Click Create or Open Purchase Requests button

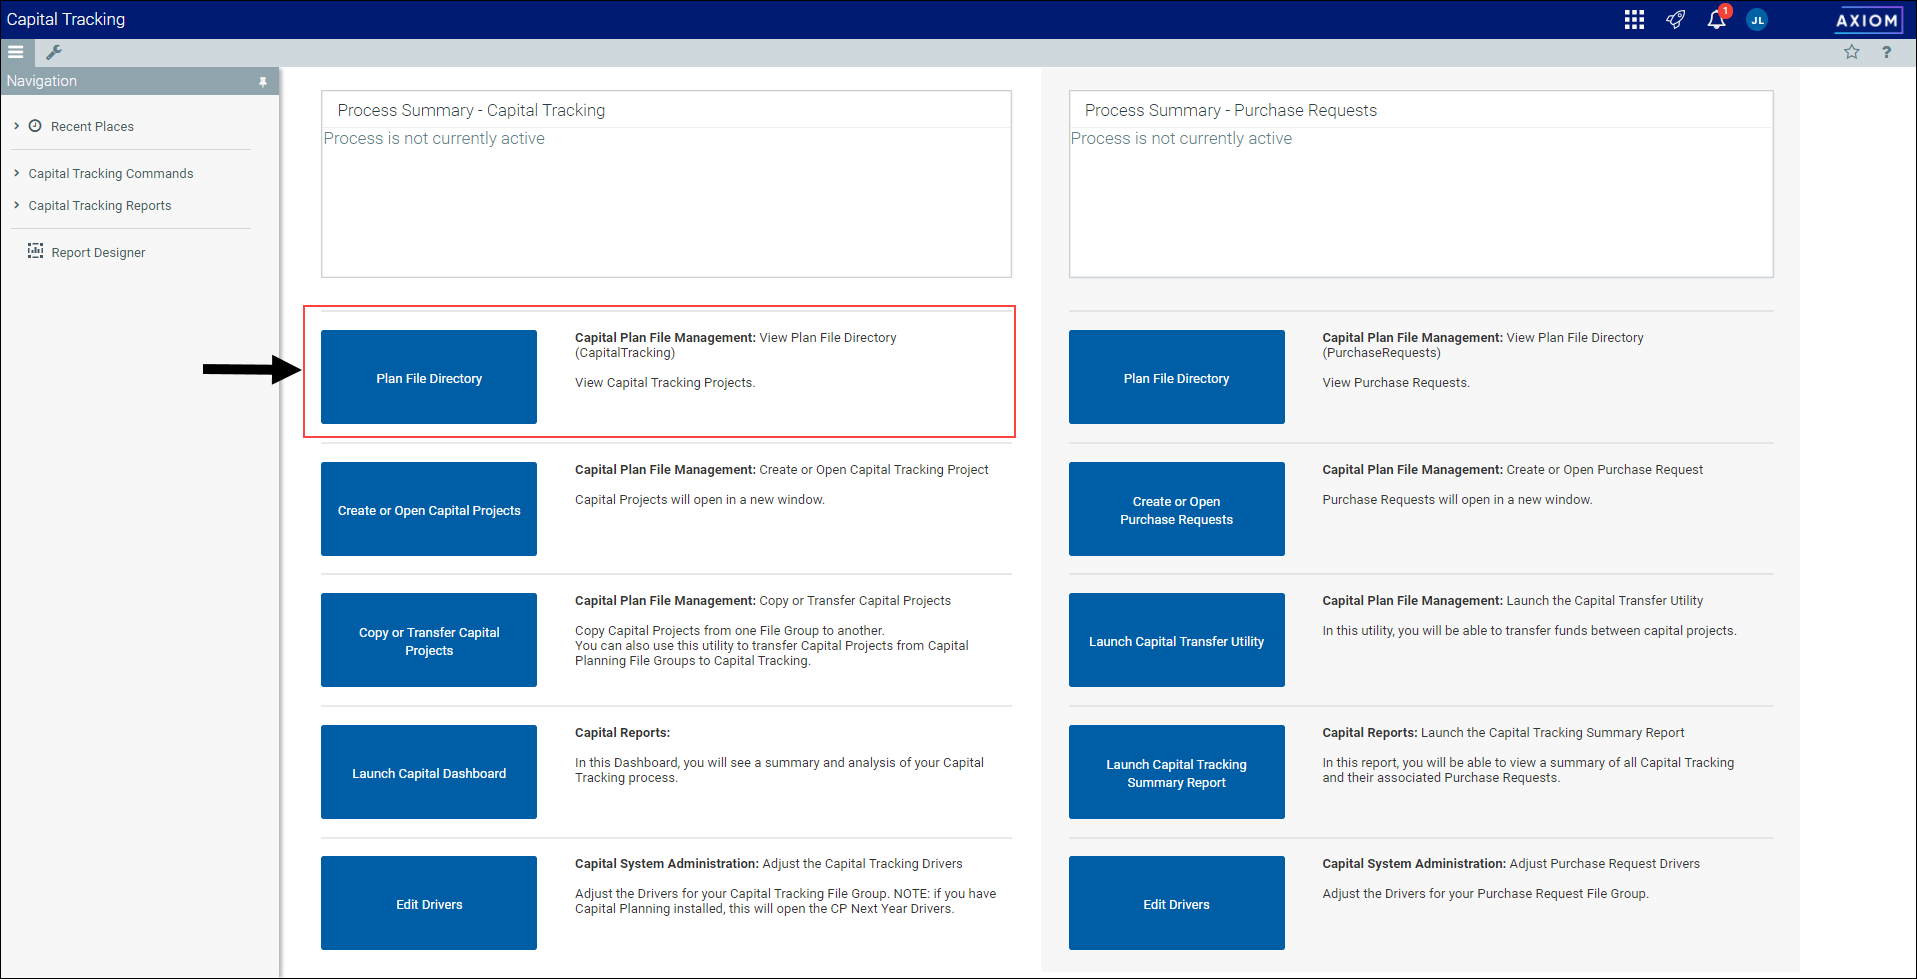pyautogui.click(x=1177, y=509)
